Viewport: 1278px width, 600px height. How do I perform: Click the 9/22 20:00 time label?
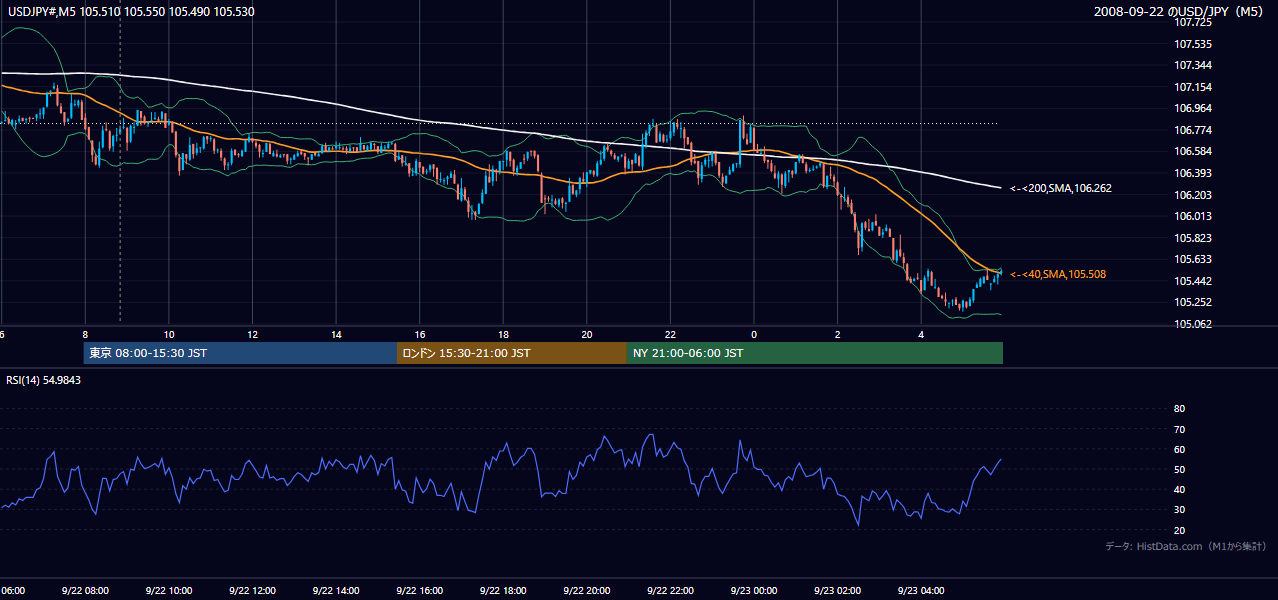point(586,590)
